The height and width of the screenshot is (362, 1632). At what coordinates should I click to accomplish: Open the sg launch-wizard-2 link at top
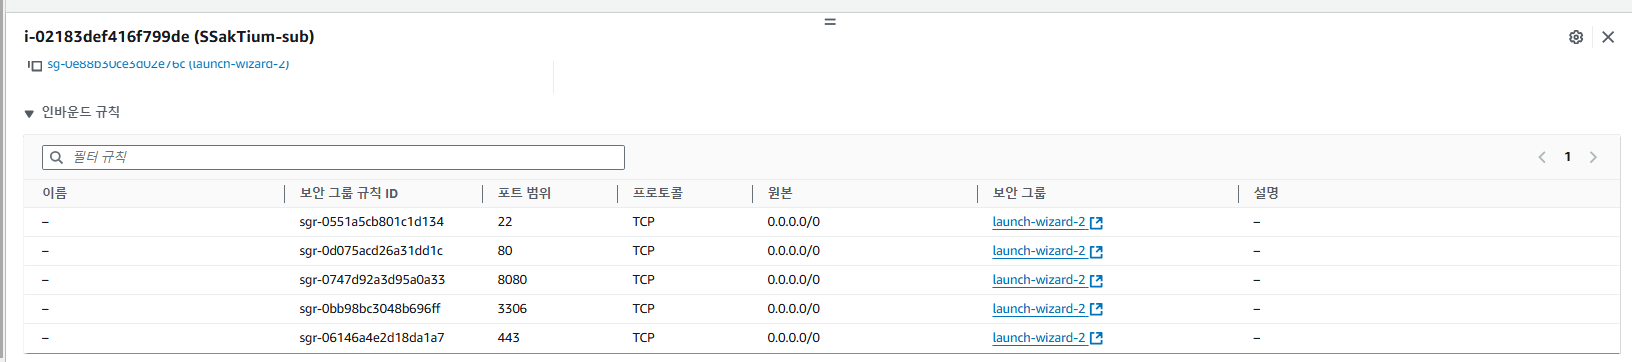(x=168, y=64)
